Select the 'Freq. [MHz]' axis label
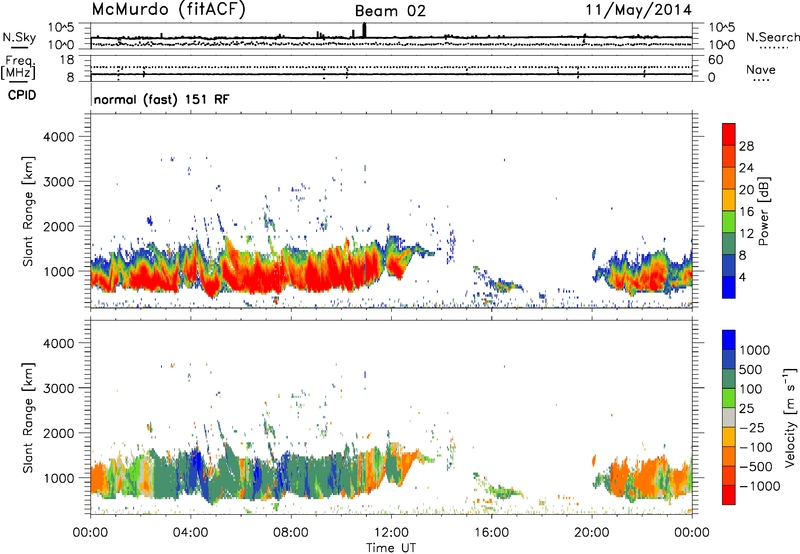 click(18, 68)
